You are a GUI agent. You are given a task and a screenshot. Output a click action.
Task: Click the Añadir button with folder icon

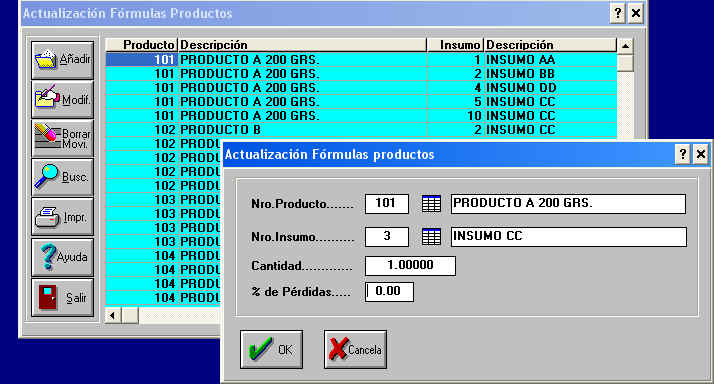[62, 60]
